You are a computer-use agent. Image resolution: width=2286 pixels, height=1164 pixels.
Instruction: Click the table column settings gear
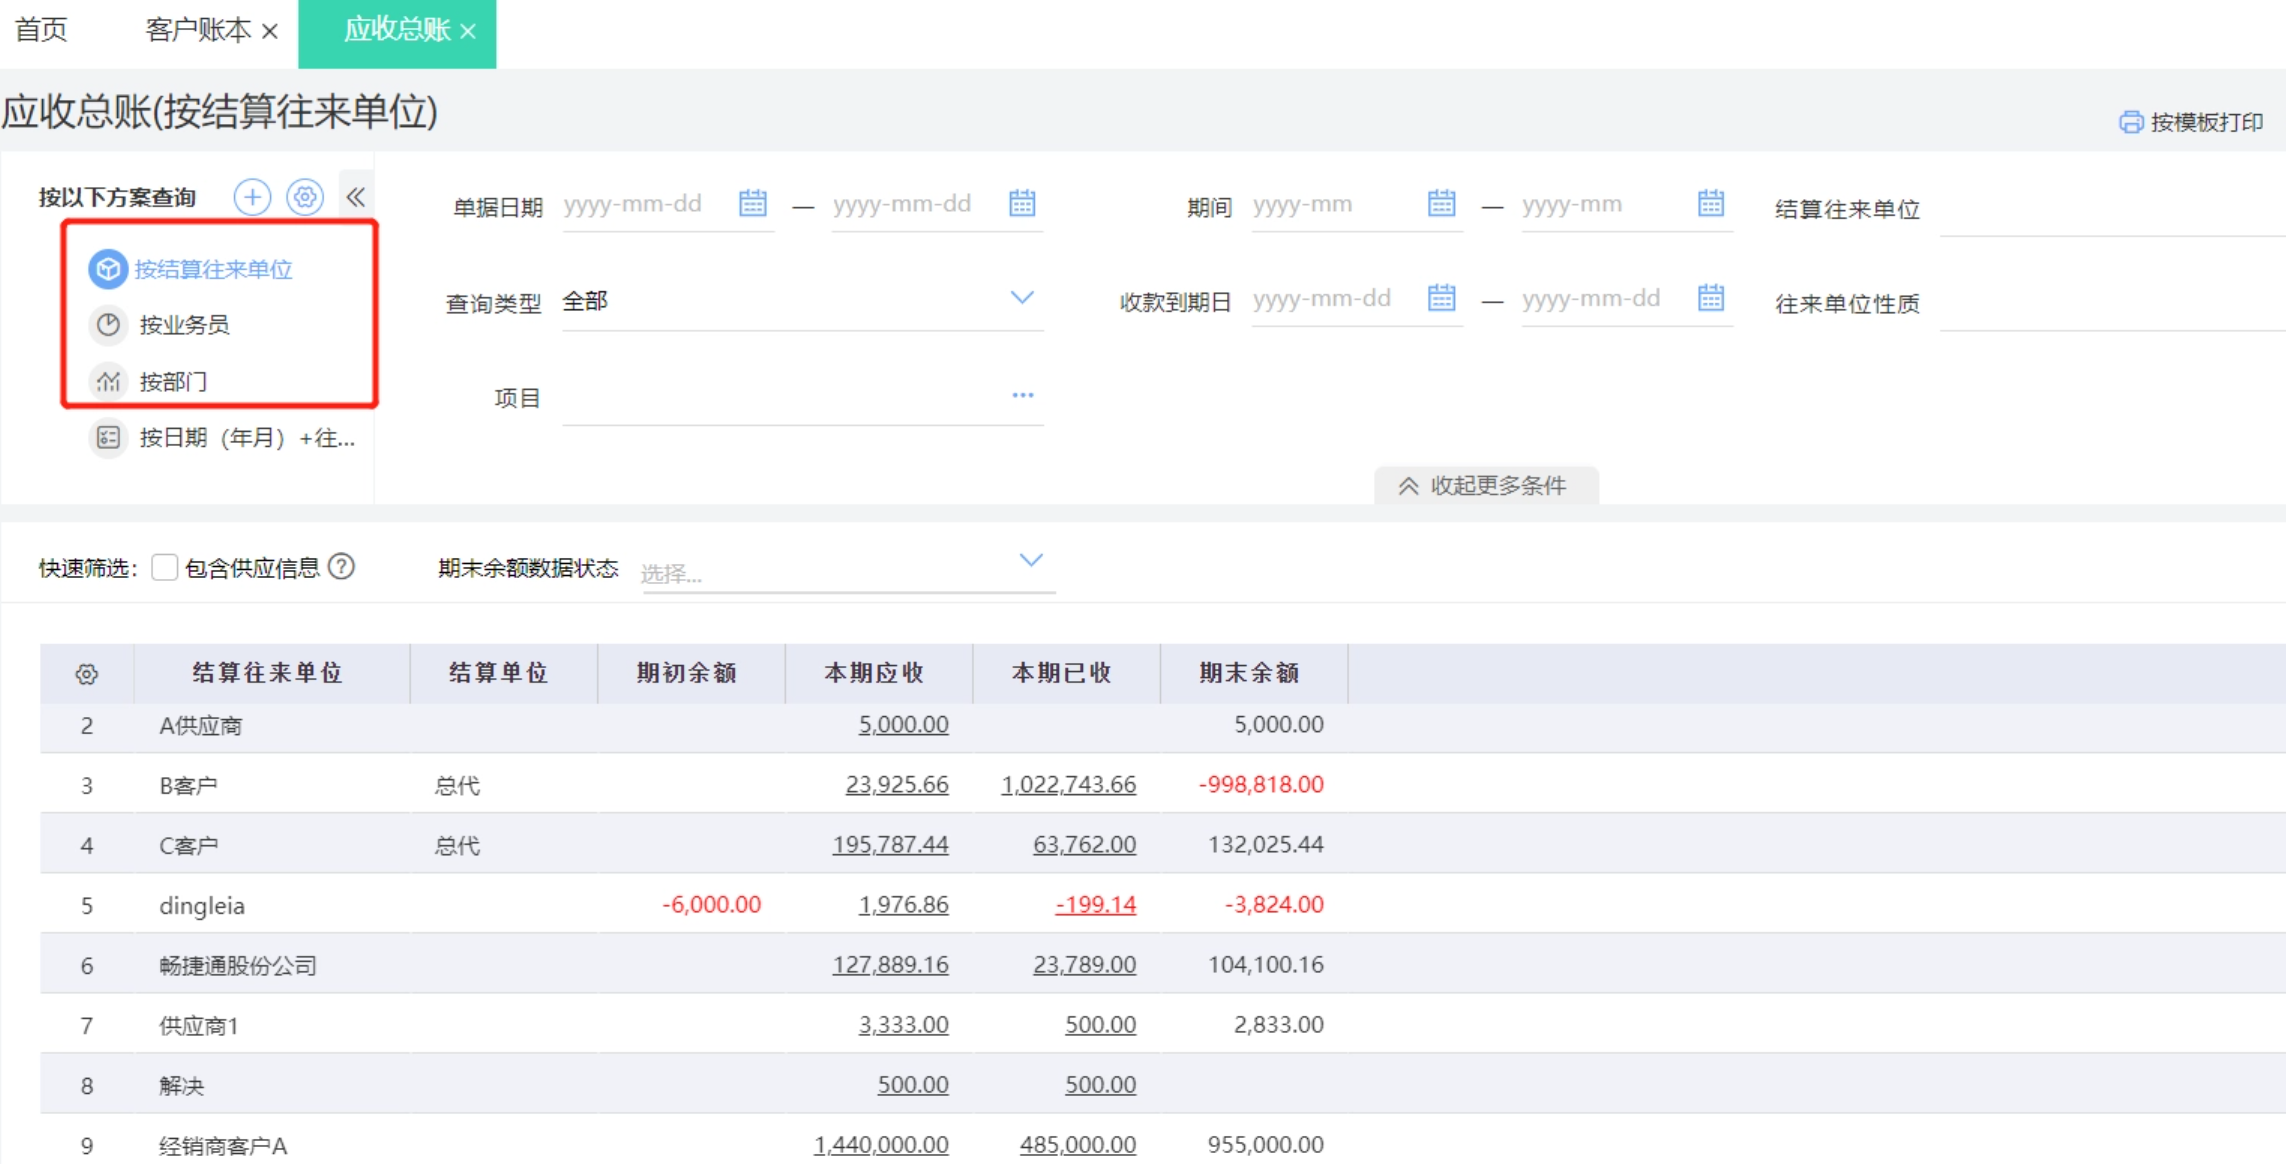87,674
